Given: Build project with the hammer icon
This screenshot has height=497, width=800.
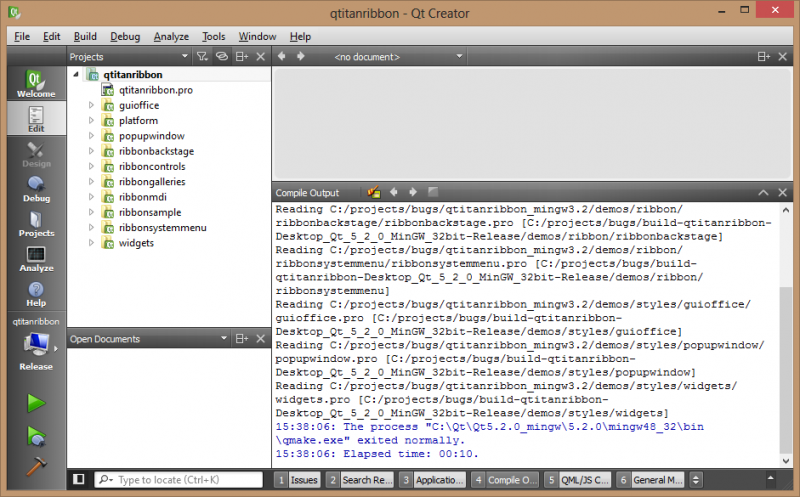Looking at the screenshot, I should pos(36,466).
